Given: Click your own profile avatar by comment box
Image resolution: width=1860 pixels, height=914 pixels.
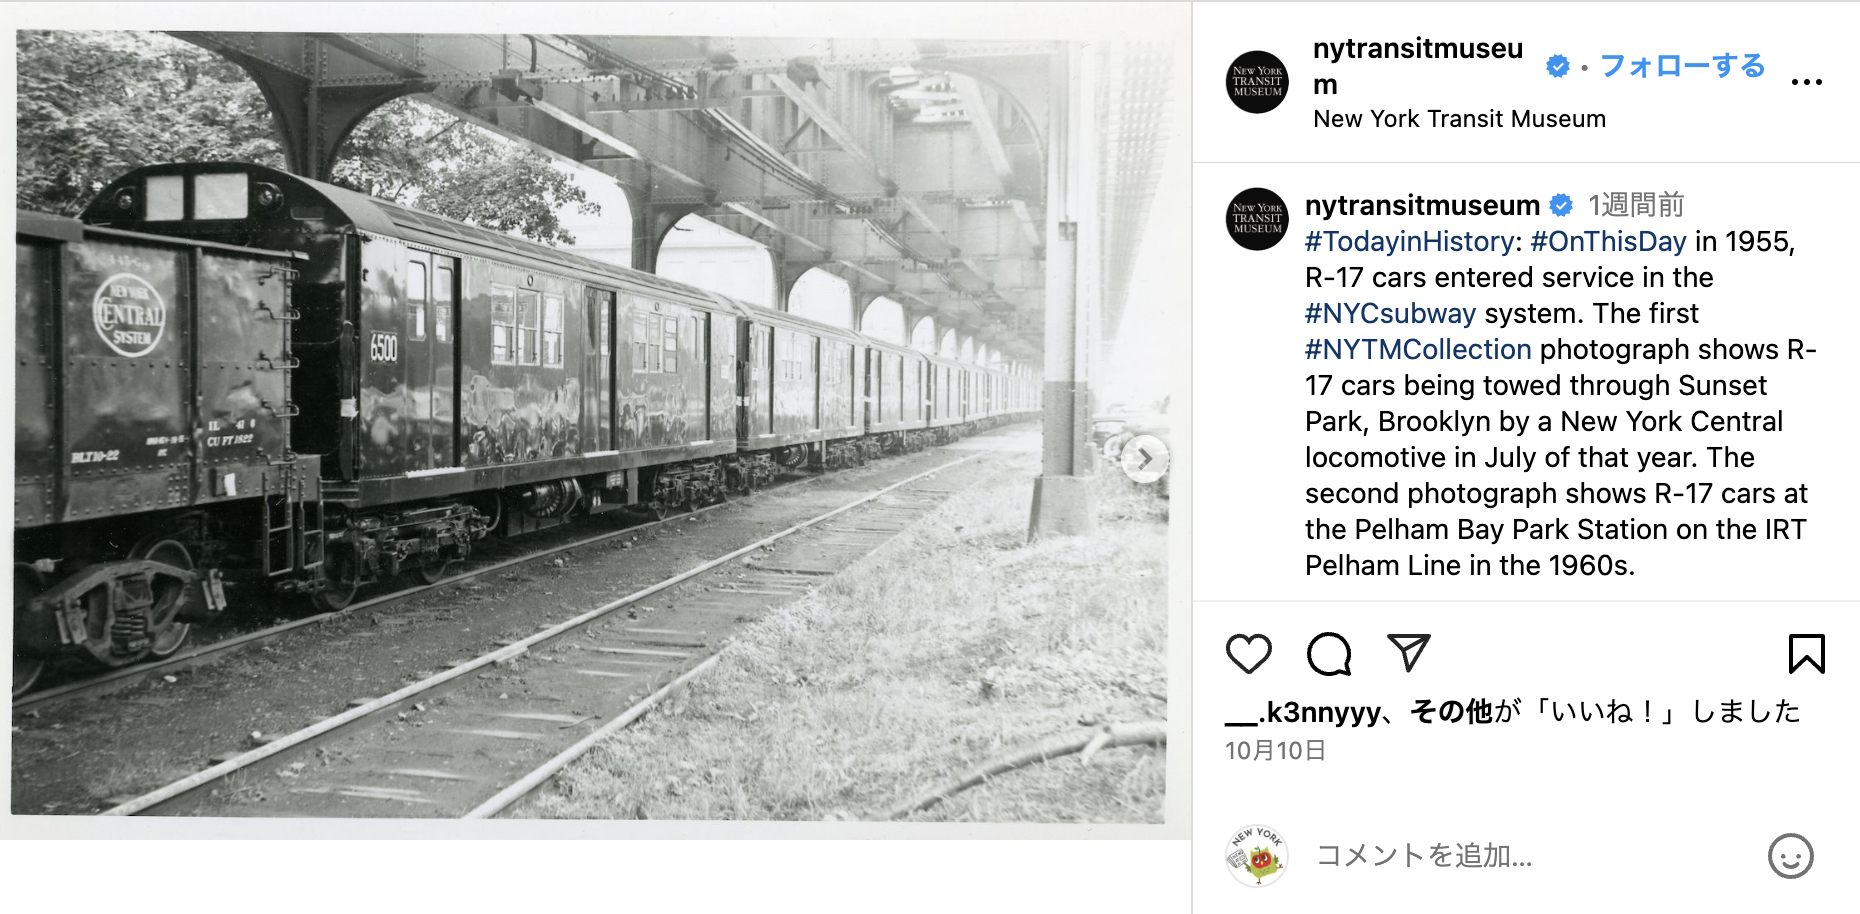Looking at the screenshot, I should 1257,856.
